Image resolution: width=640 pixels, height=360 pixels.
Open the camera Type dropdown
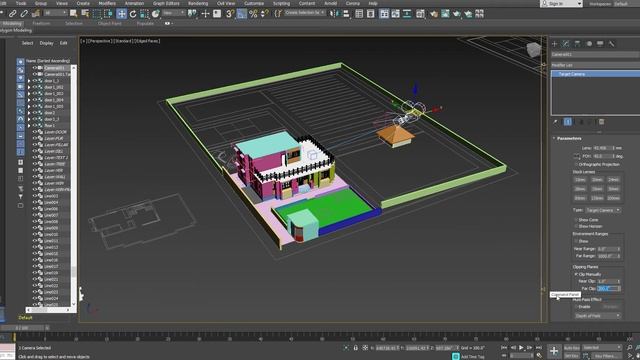coord(603,210)
